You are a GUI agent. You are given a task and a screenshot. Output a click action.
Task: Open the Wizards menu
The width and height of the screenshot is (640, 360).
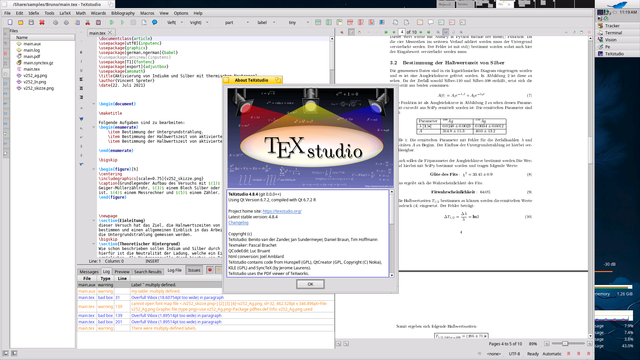click(x=98, y=13)
